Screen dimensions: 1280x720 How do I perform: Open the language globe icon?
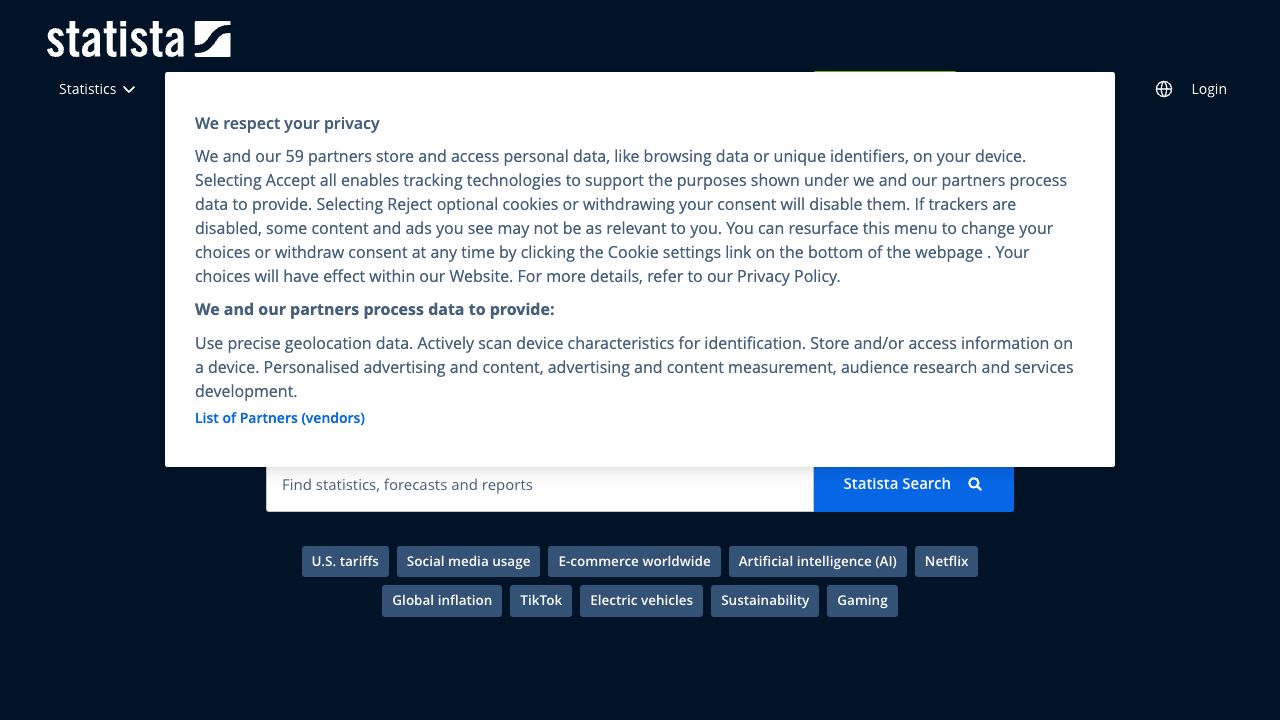pos(1164,89)
